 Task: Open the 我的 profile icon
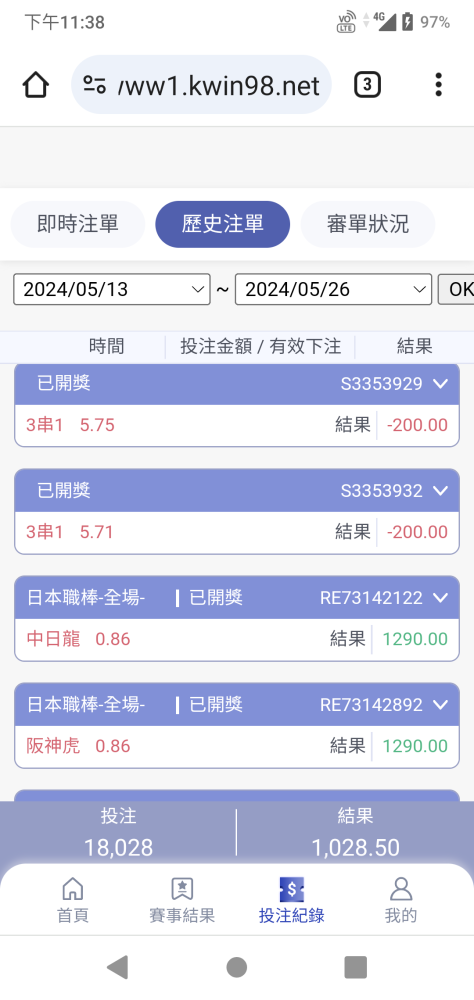(x=401, y=888)
